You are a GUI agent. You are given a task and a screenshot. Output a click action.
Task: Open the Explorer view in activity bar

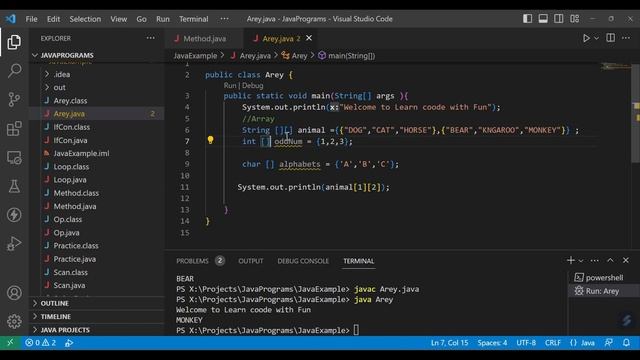(14, 42)
